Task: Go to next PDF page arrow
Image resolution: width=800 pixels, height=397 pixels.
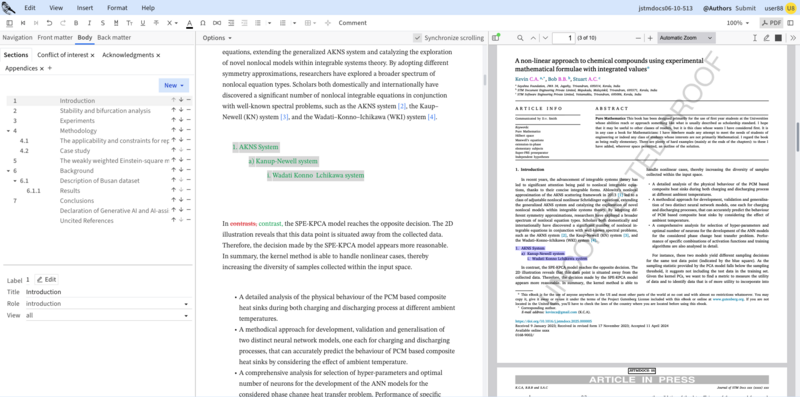Action: (x=545, y=38)
